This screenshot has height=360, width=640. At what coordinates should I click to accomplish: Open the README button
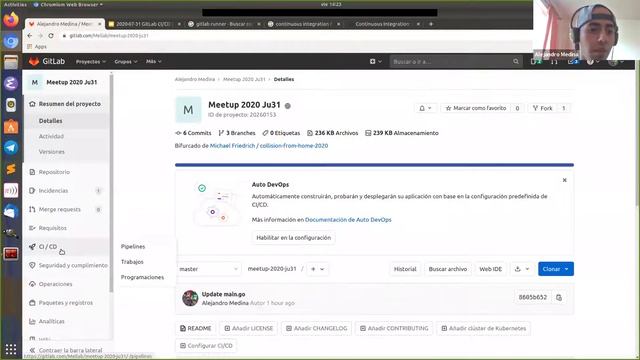coord(196,328)
